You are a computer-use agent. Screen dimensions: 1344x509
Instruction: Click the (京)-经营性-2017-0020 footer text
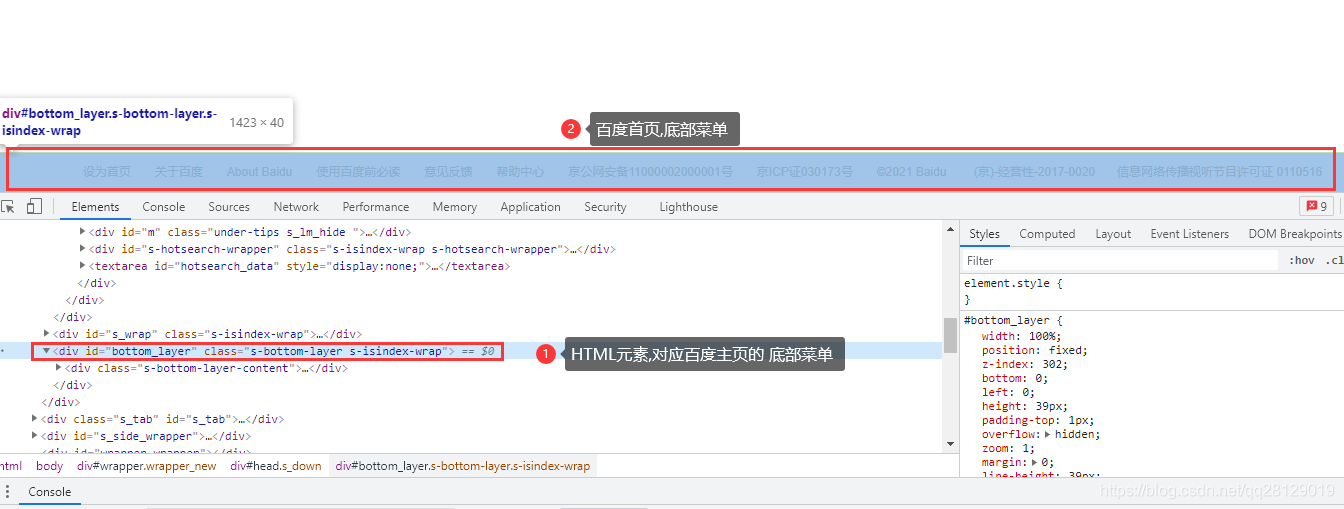(1034, 171)
